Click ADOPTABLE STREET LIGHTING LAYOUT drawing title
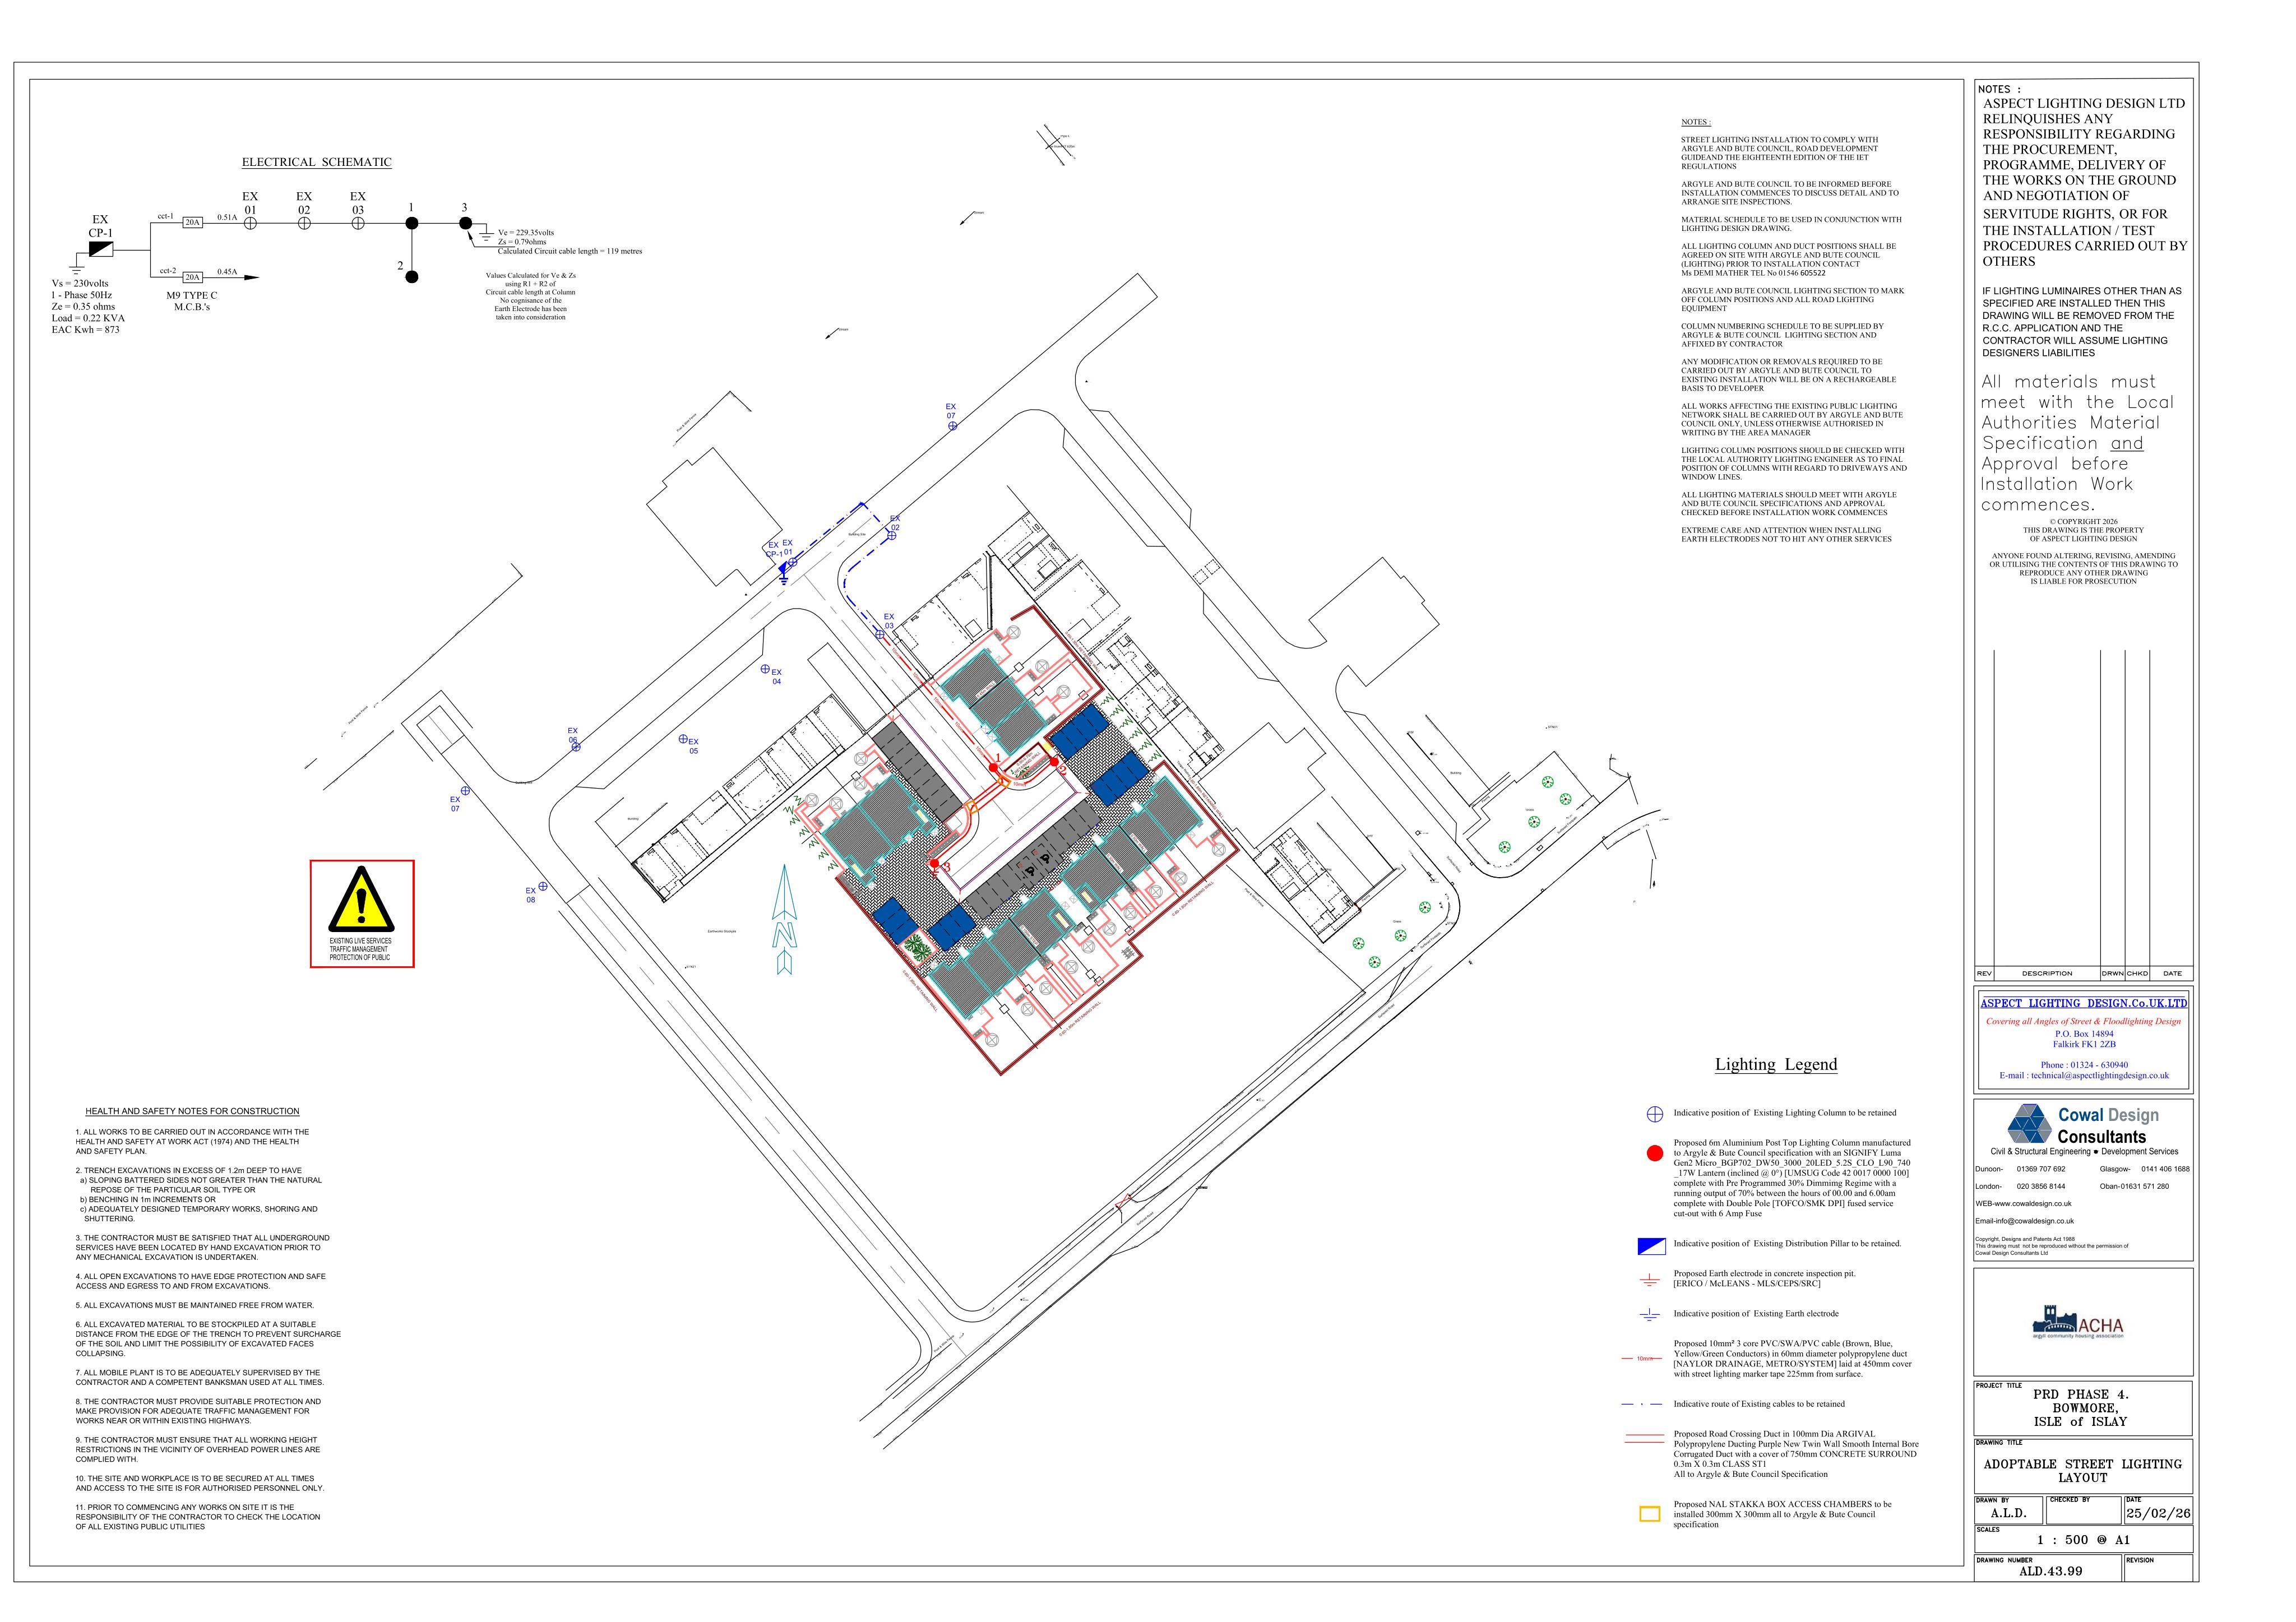This screenshot has width=2296, height=1622. coord(2083,1471)
